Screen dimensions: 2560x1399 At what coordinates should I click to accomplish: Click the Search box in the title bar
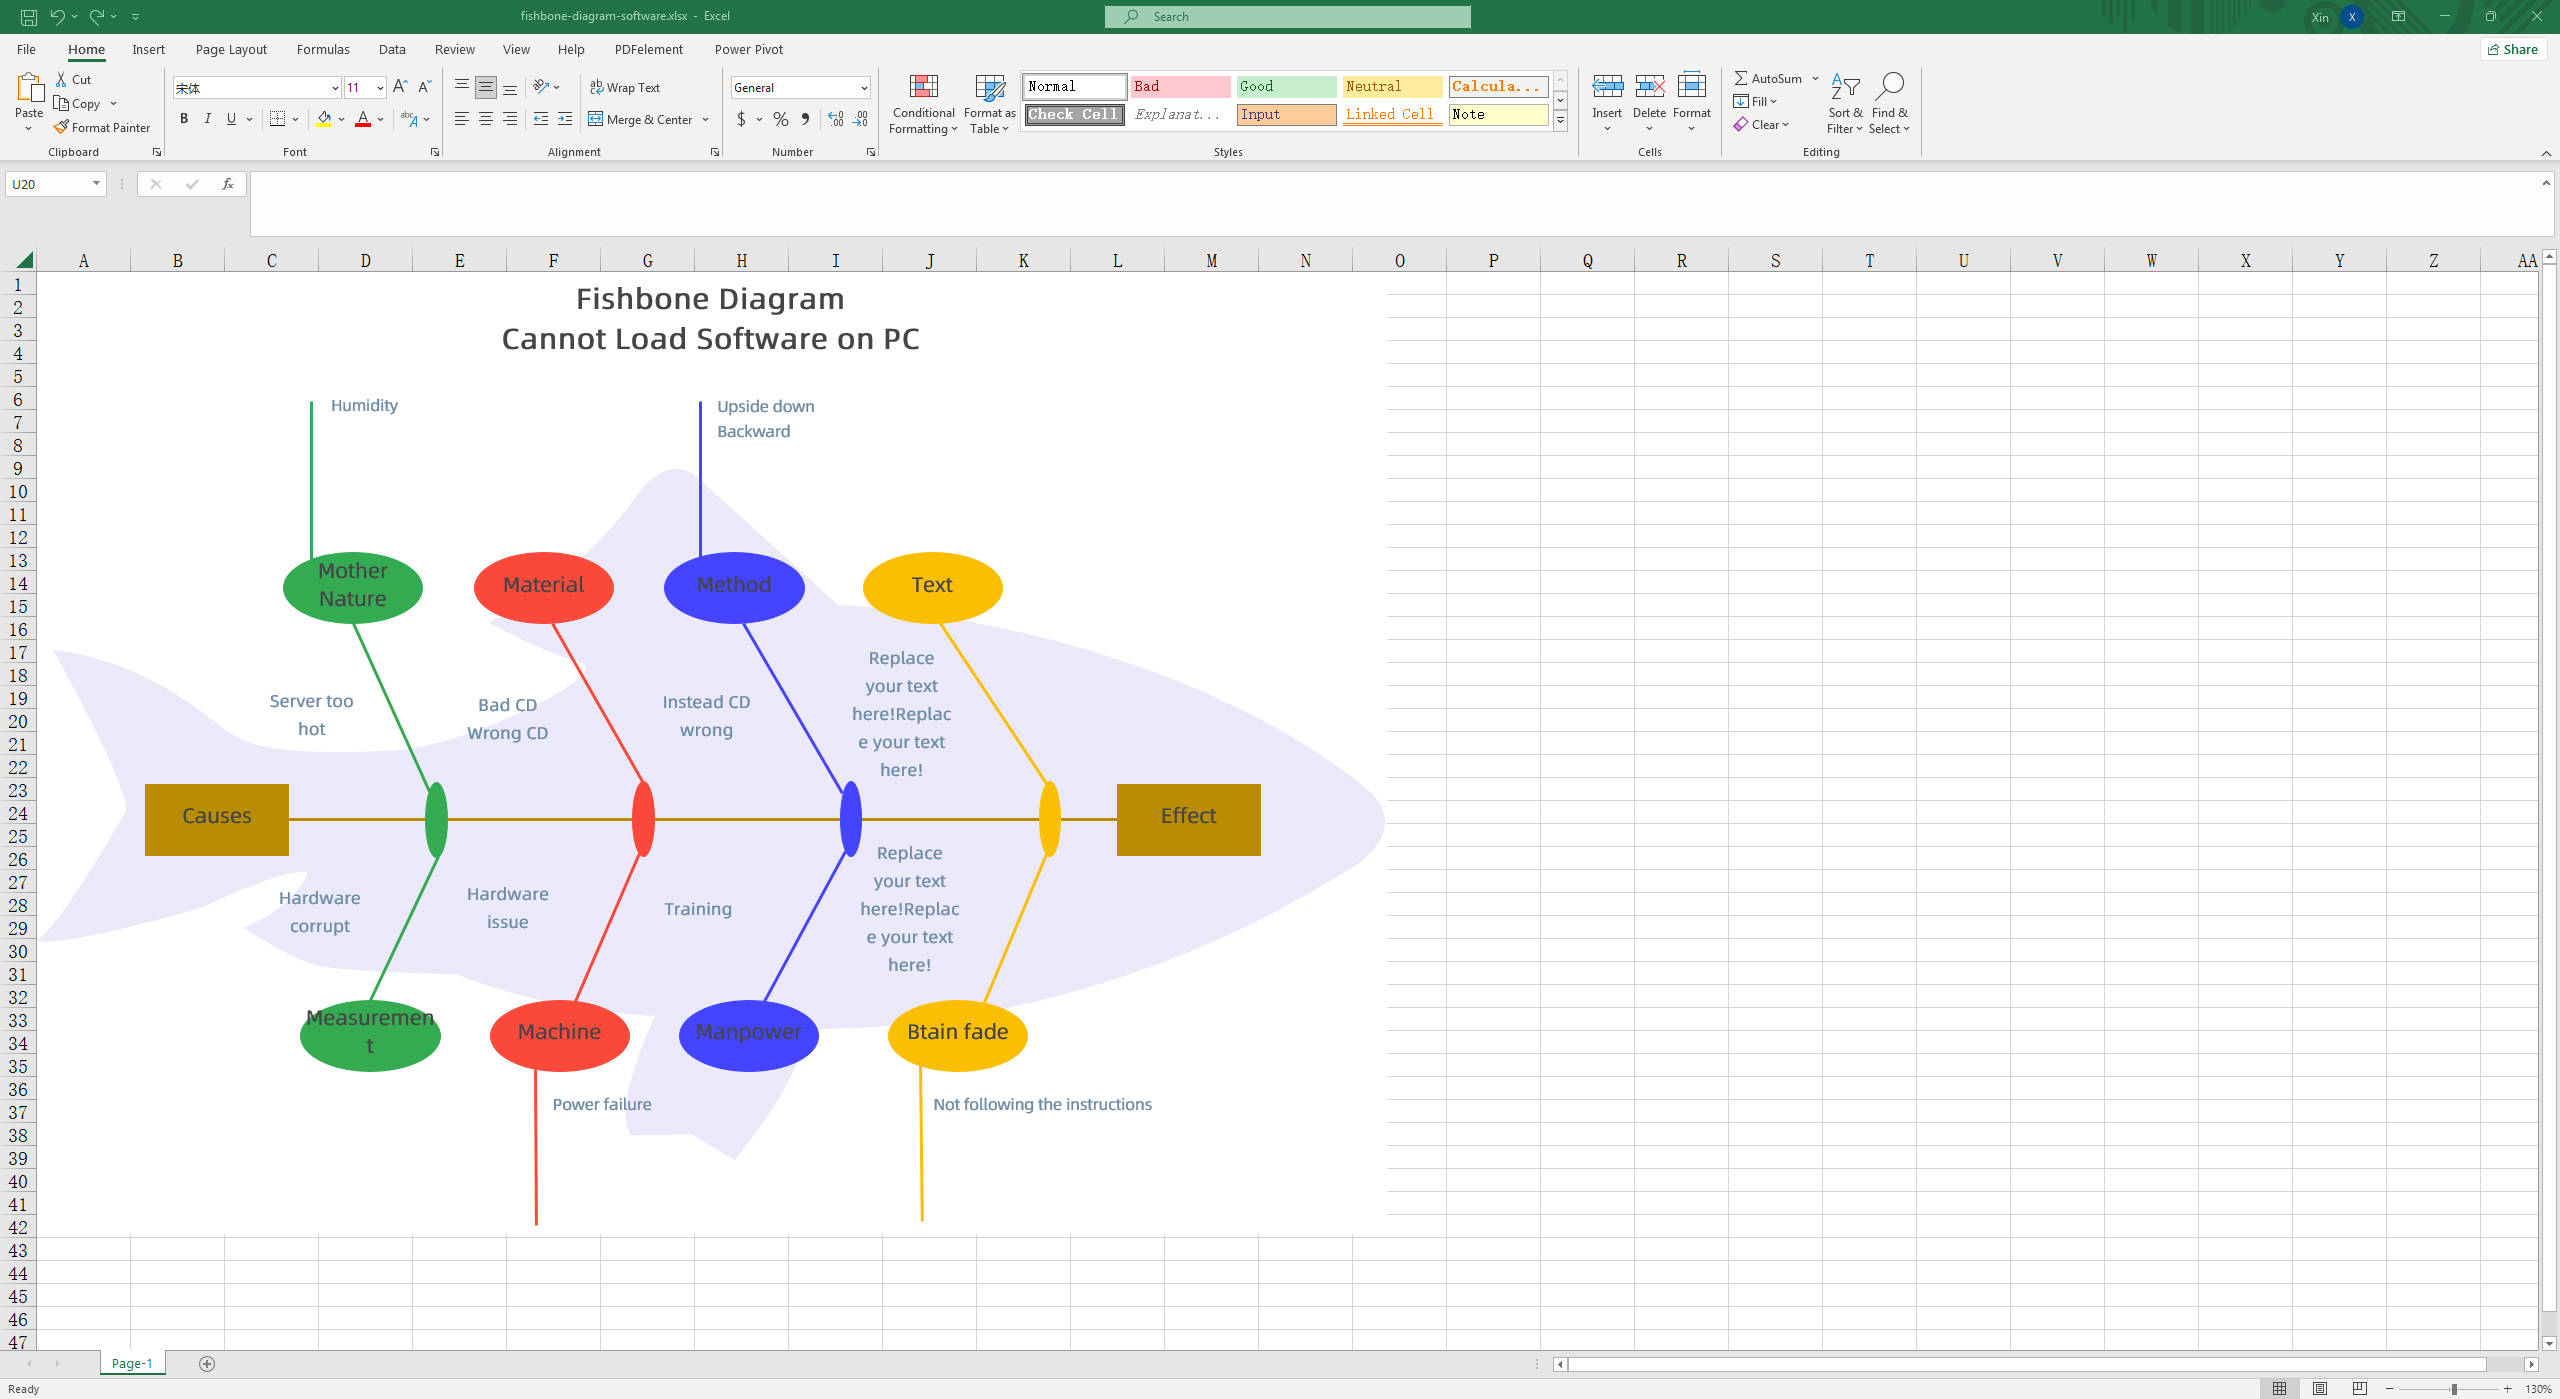point(1287,16)
